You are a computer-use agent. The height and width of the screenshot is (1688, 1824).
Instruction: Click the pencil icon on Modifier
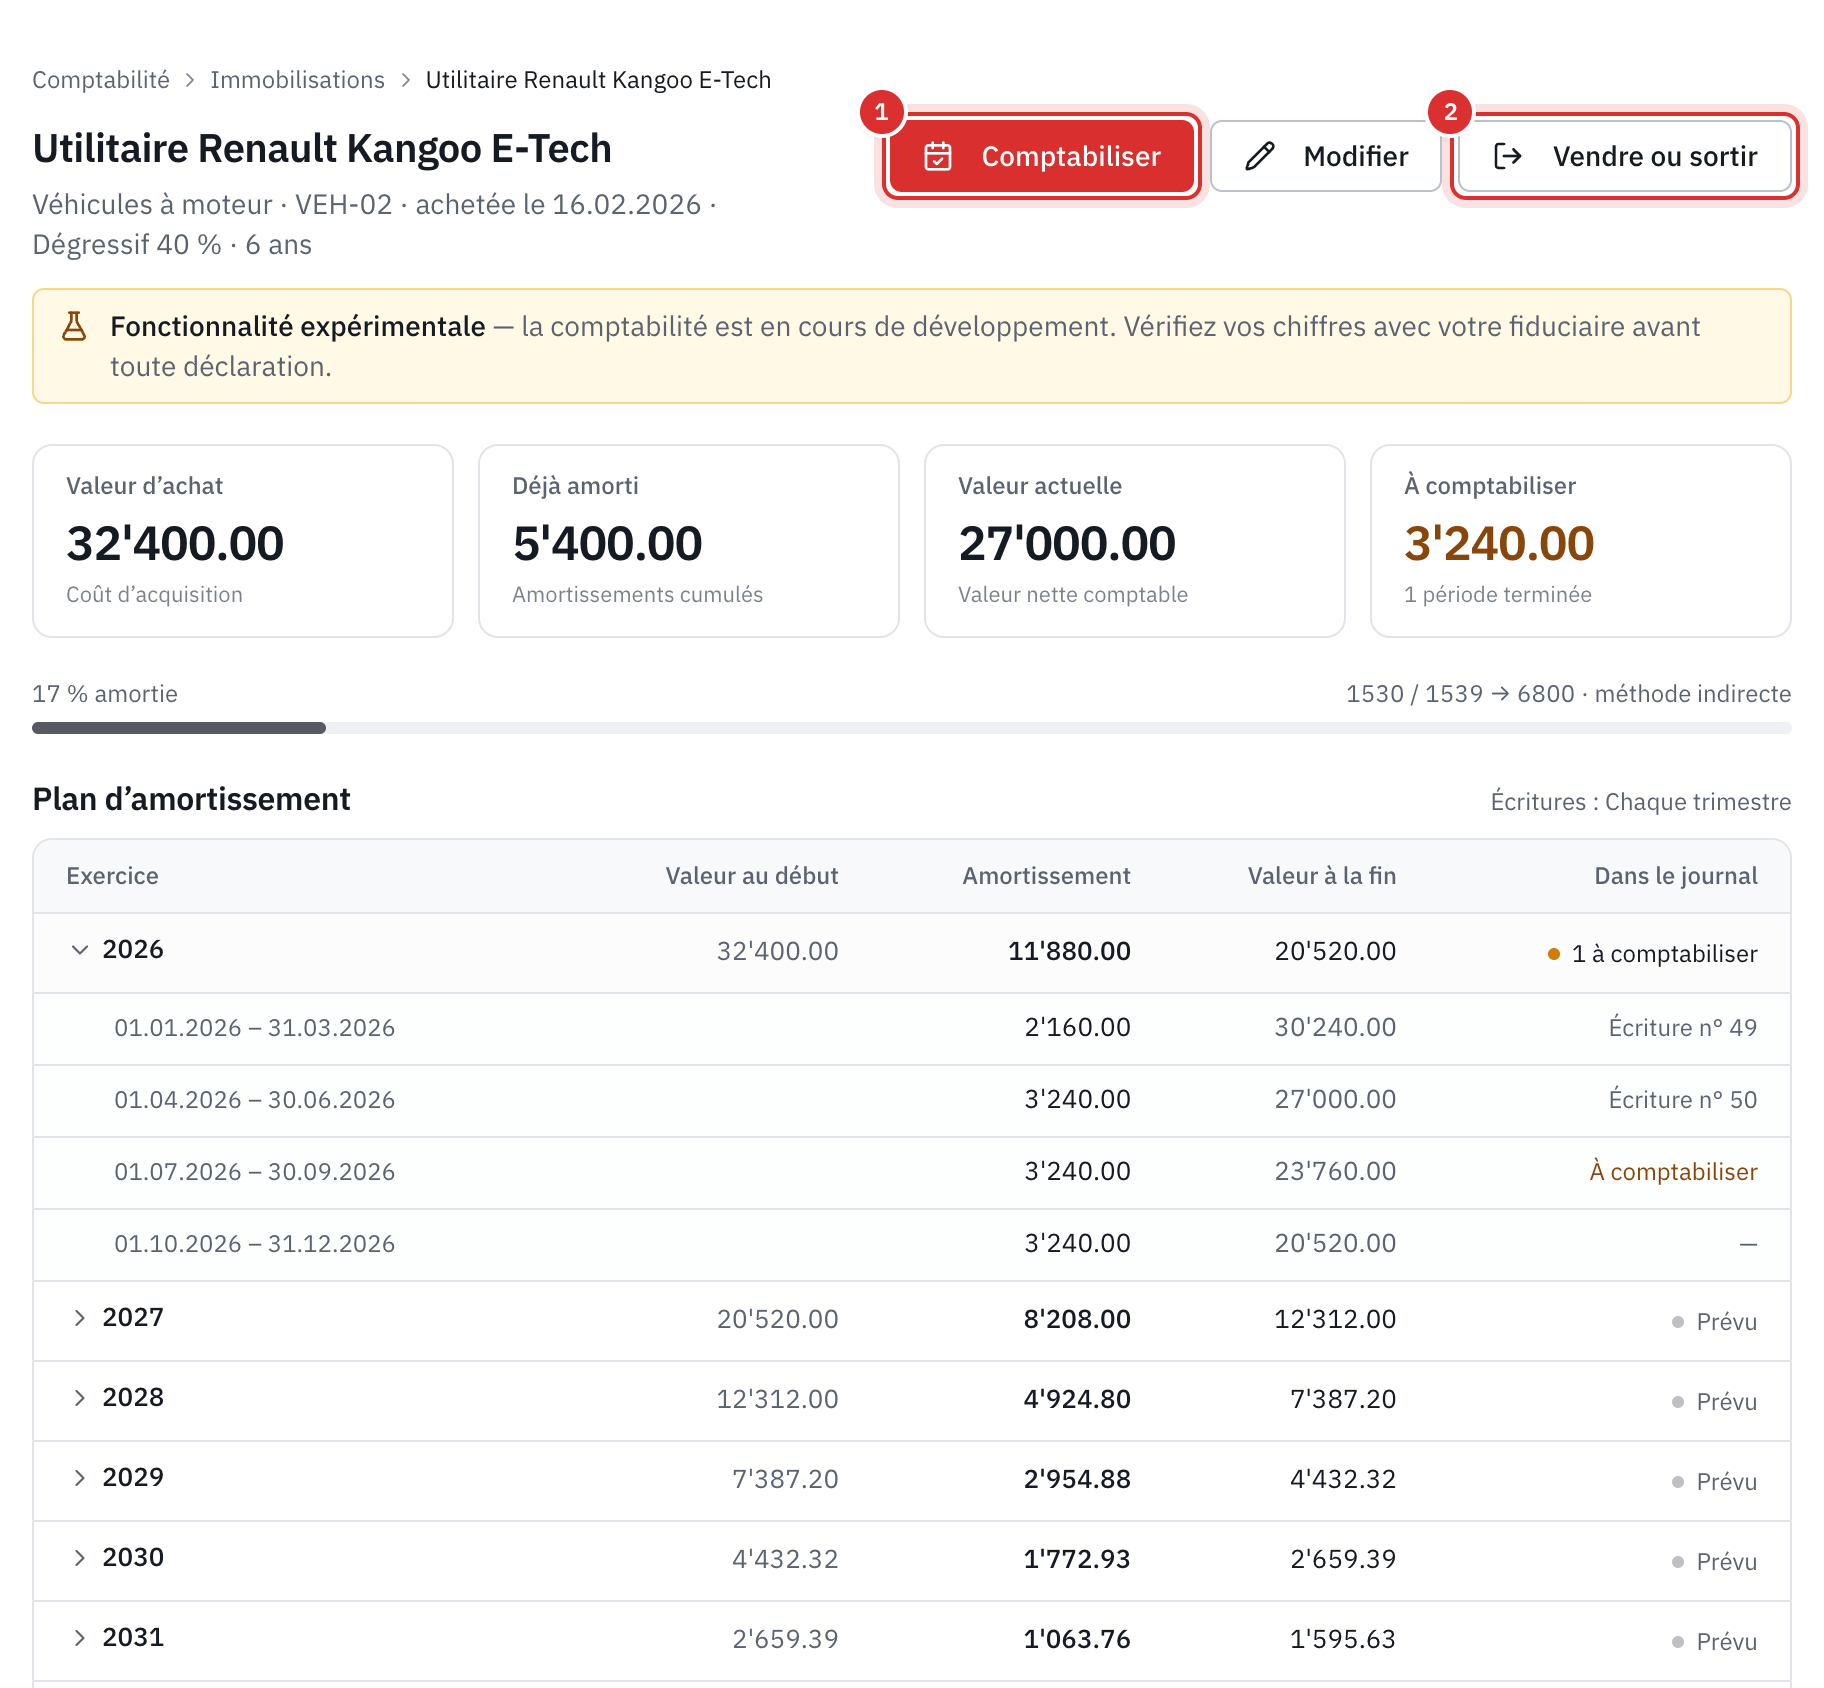tap(1260, 156)
